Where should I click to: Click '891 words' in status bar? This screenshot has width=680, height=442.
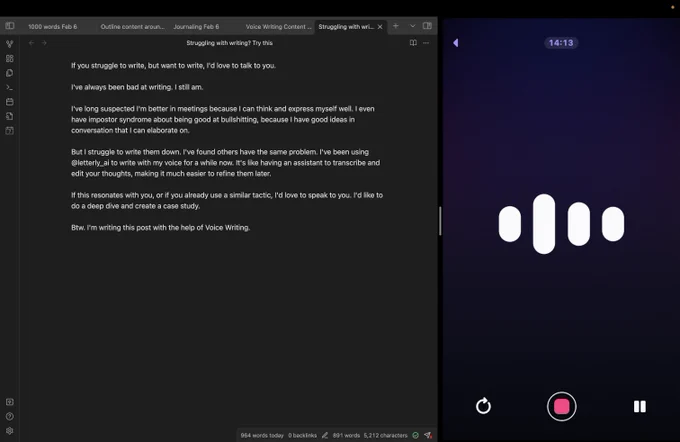[x=346, y=435]
